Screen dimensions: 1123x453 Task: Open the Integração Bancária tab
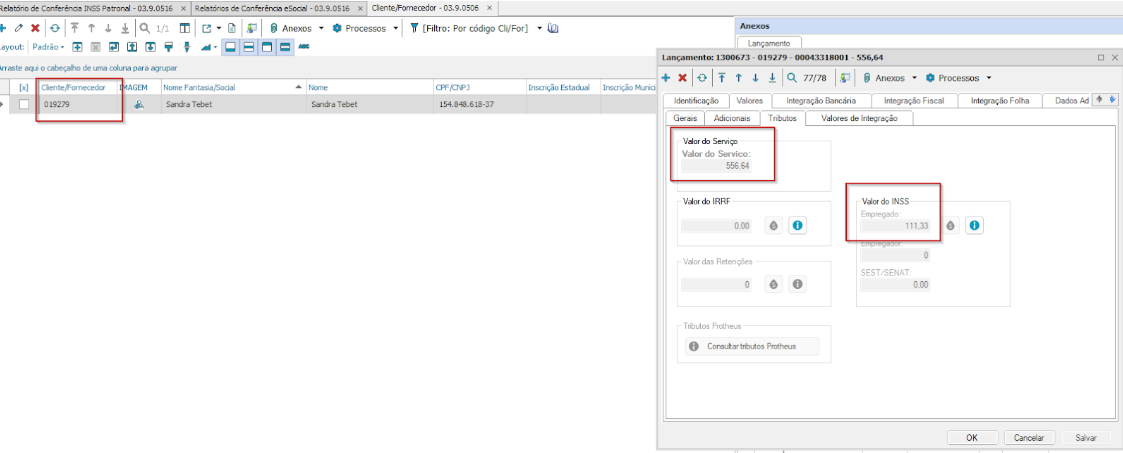[x=821, y=101]
